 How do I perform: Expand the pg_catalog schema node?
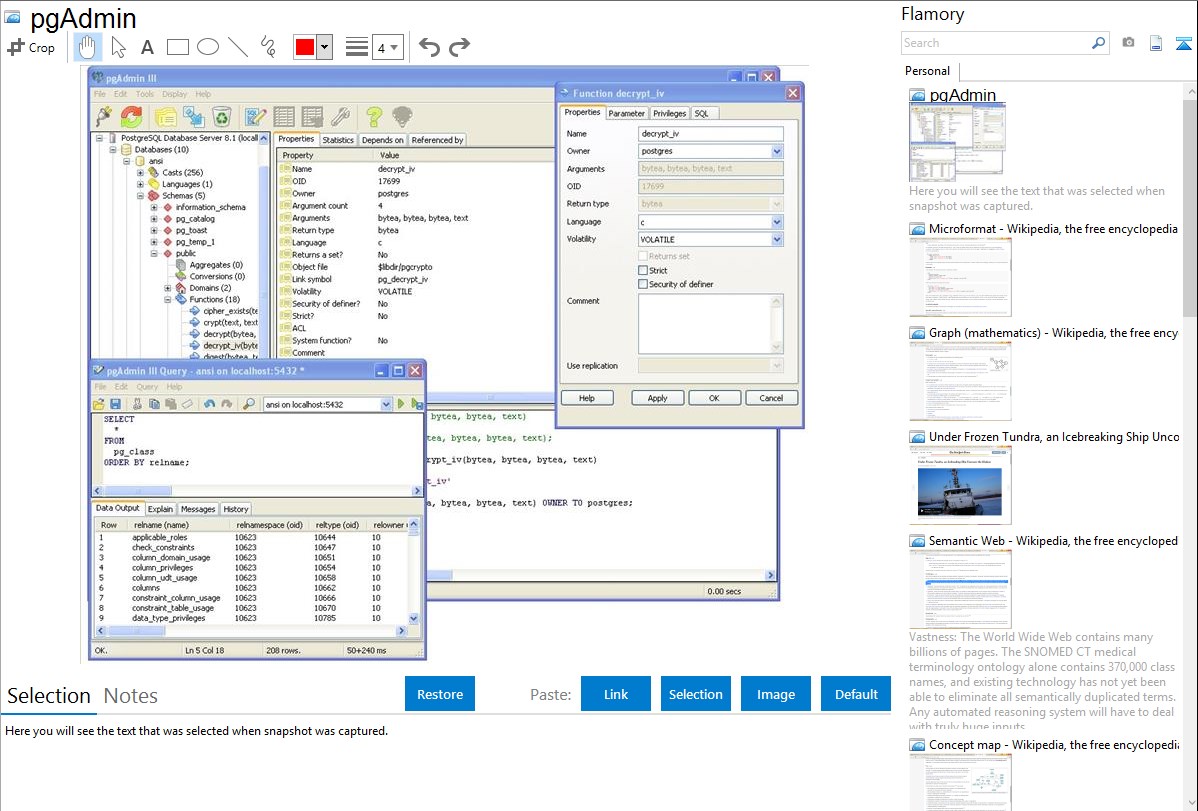154,219
